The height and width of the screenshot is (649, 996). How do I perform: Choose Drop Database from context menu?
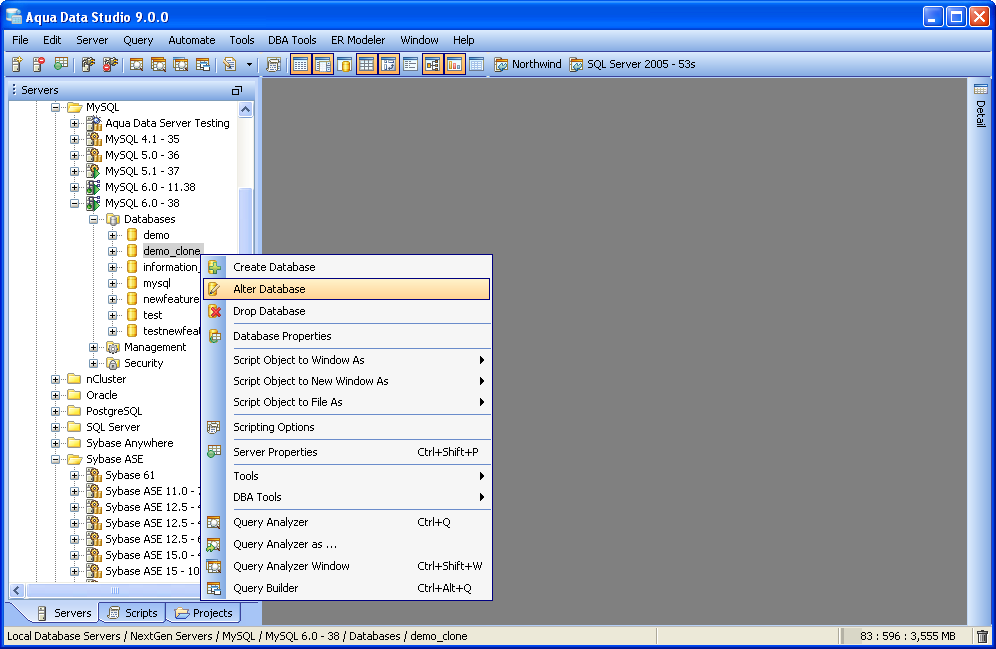[347, 311]
